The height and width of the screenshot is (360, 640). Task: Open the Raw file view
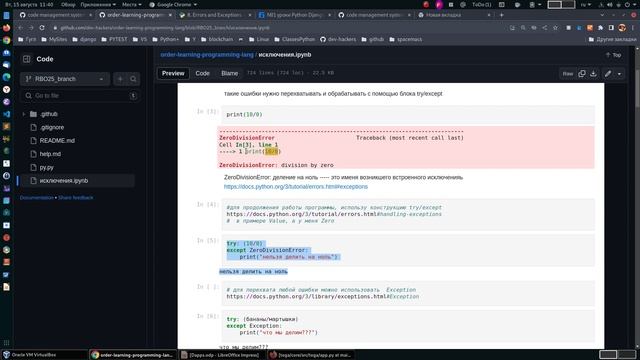[568, 74]
